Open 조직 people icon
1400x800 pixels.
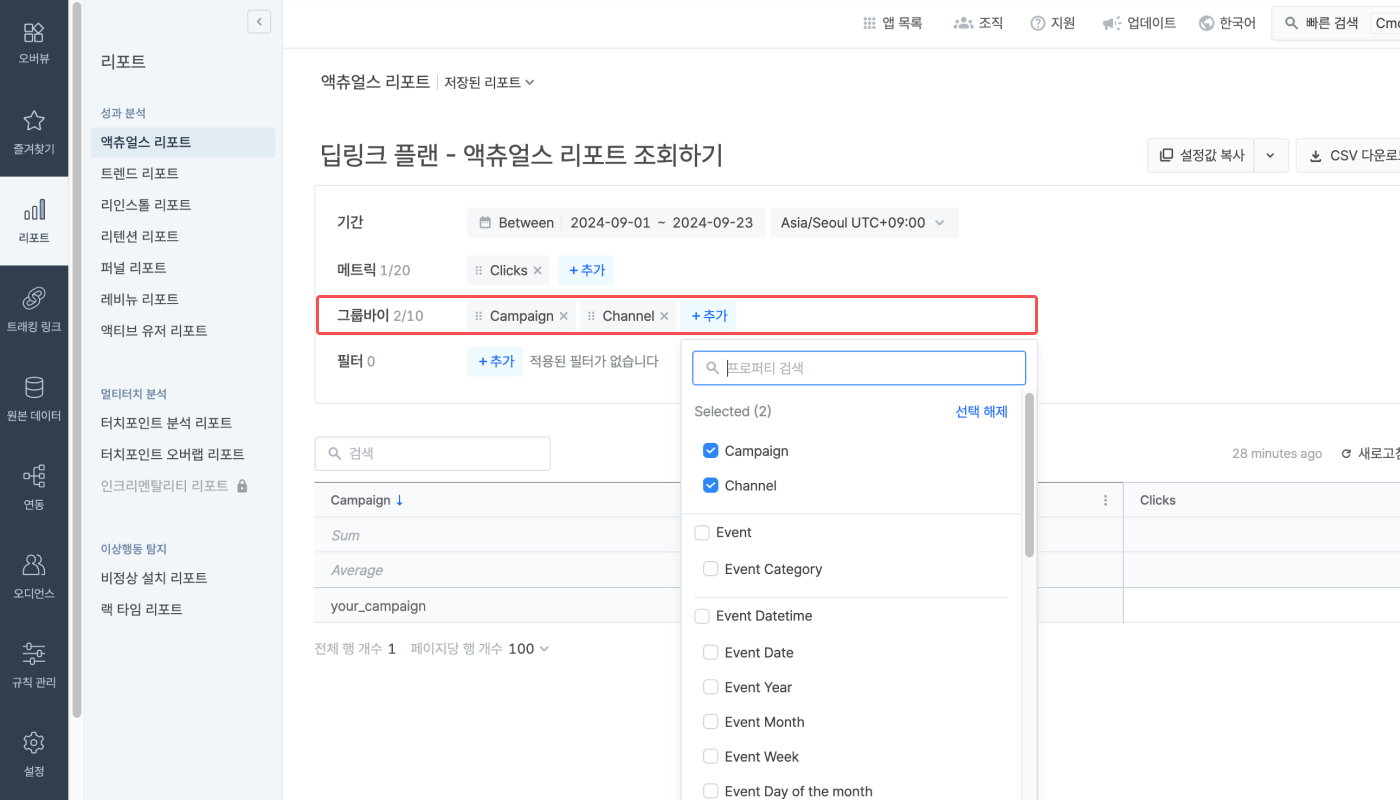[963, 23]
